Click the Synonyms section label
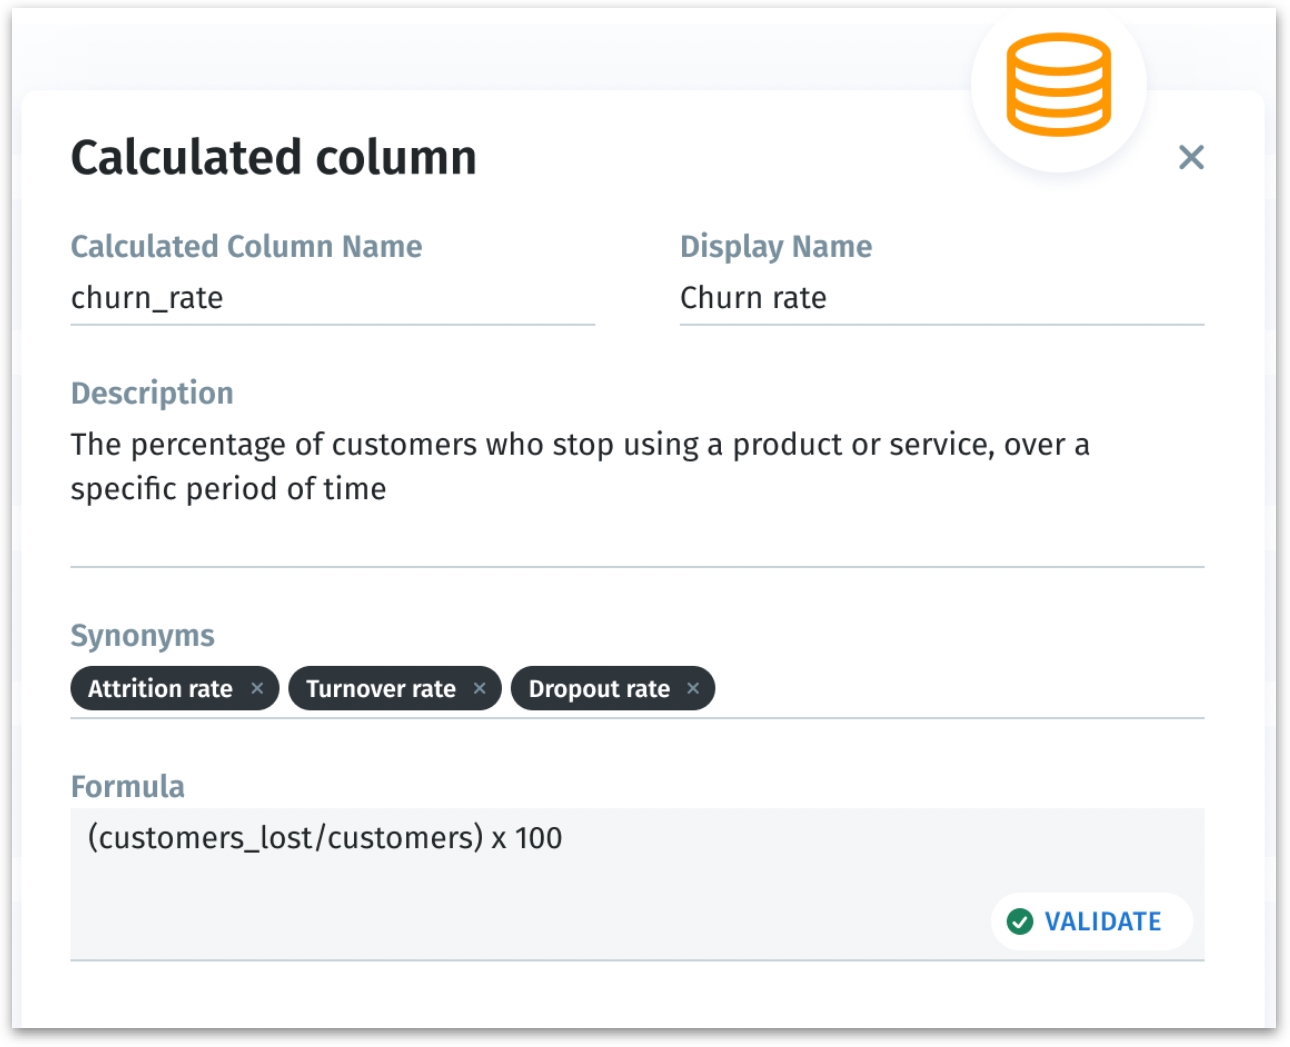 pyautogui.click(x=142, y=636)
